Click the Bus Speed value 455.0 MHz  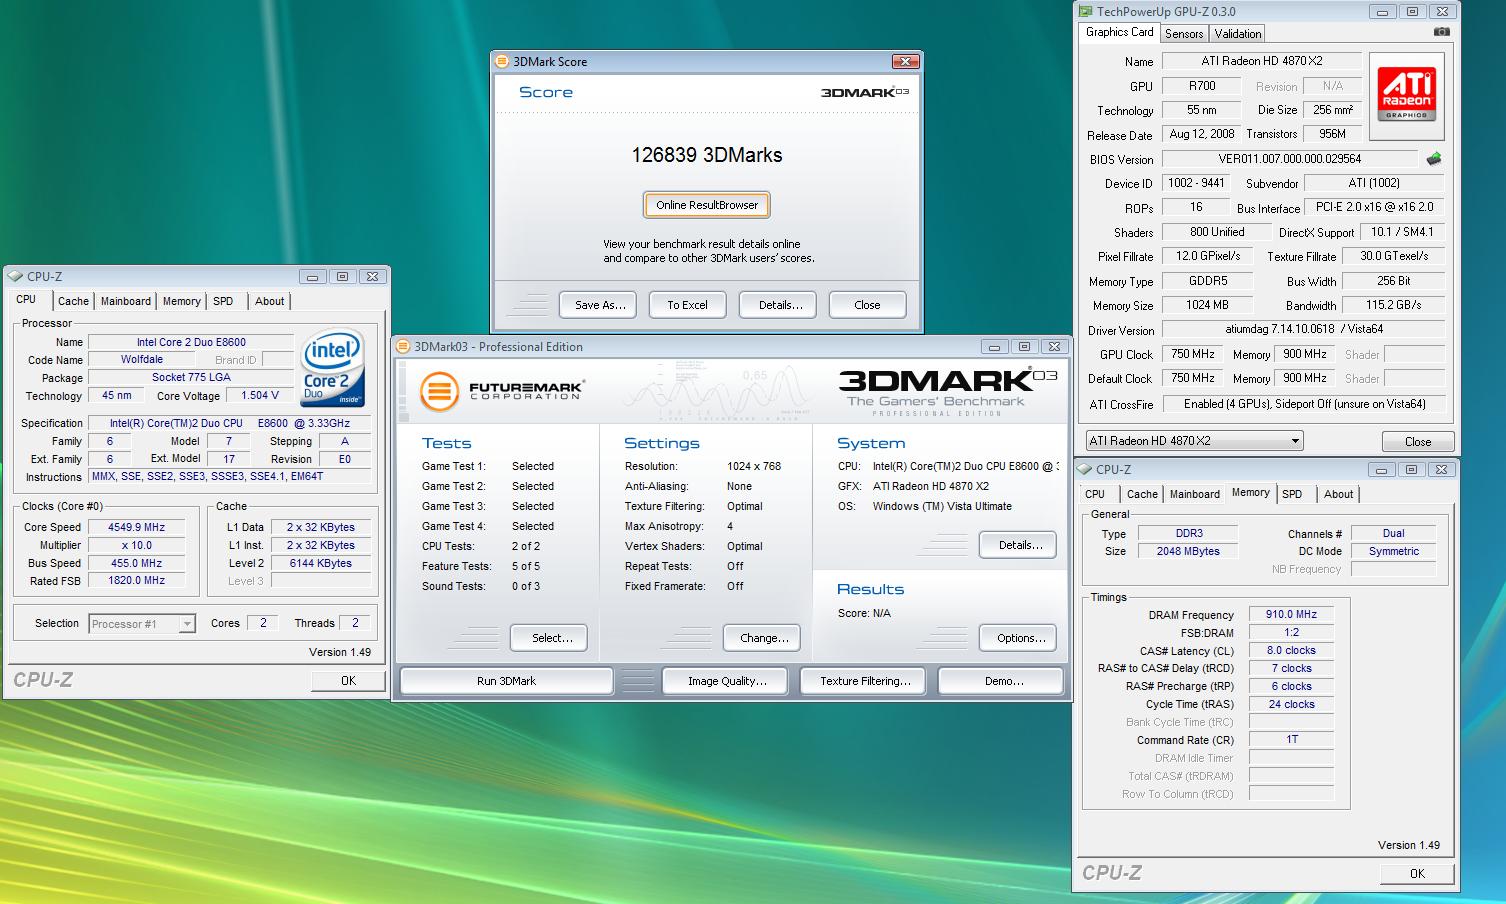pyautogui.click(x=137, y=563)
